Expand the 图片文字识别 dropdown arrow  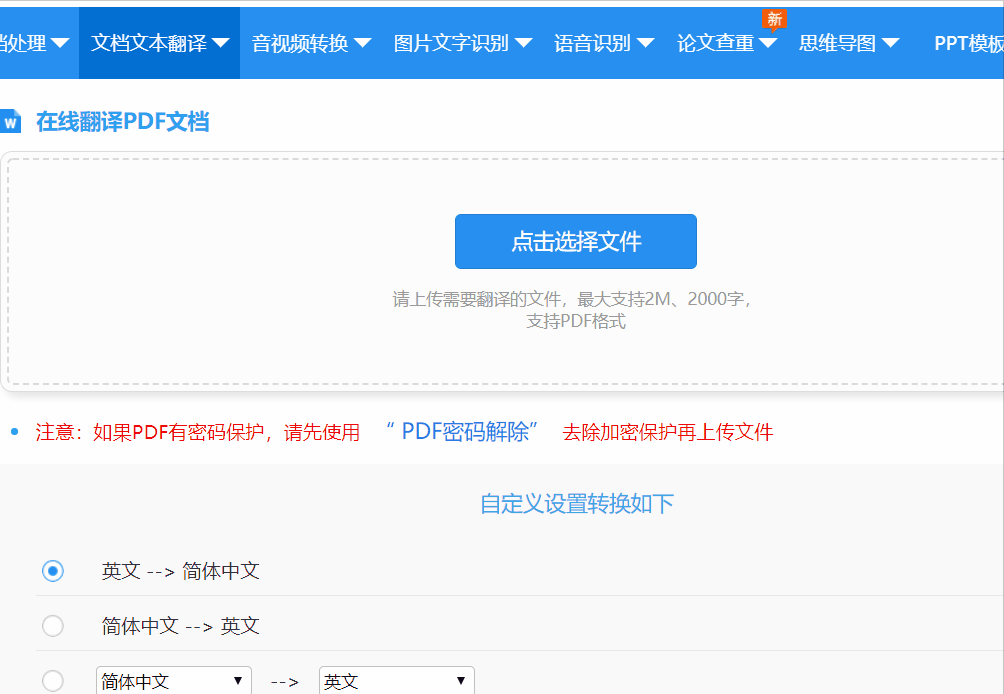click(523, 43)
